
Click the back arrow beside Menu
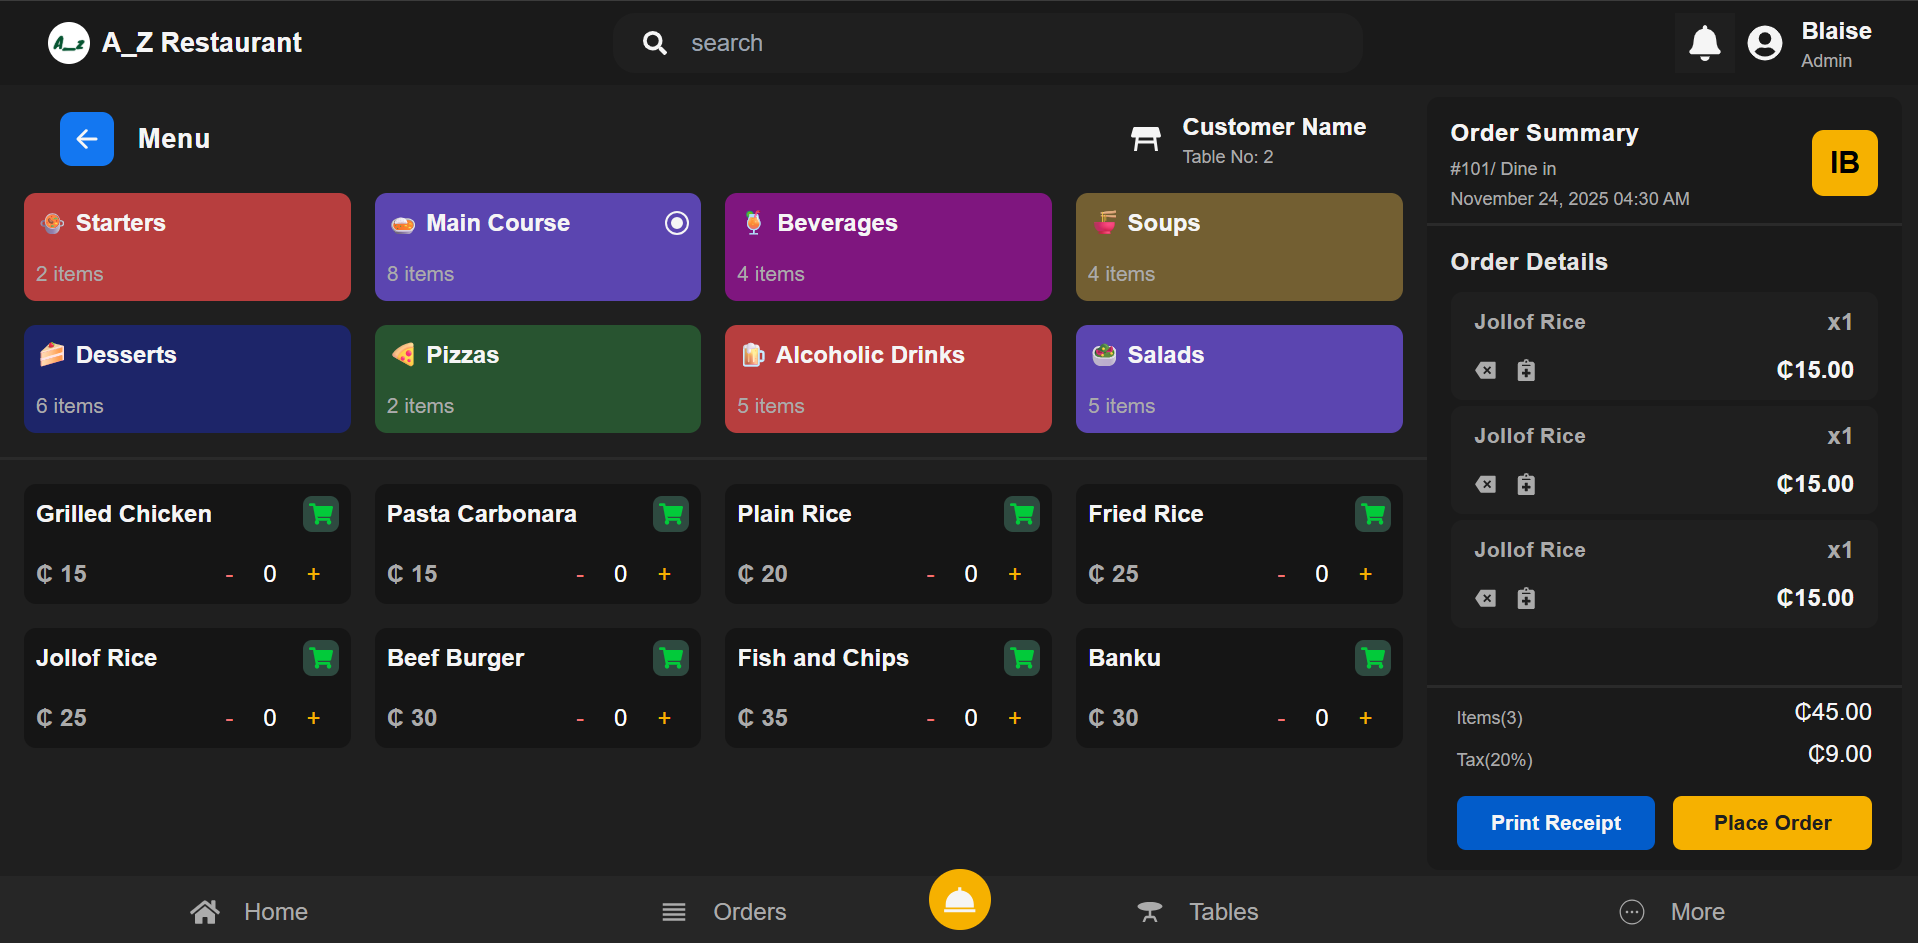tap(86, 139)
